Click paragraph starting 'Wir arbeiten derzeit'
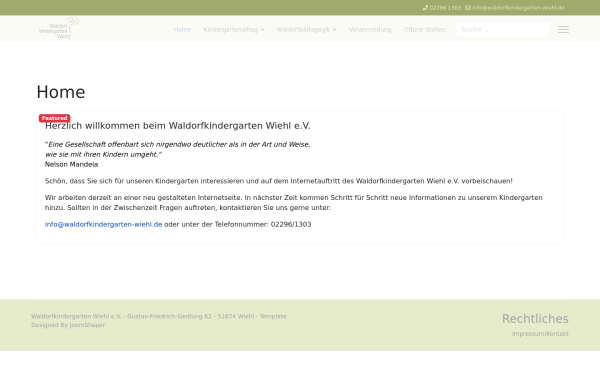Viewport: 600px width, 375px height. (x=293, y=202)
